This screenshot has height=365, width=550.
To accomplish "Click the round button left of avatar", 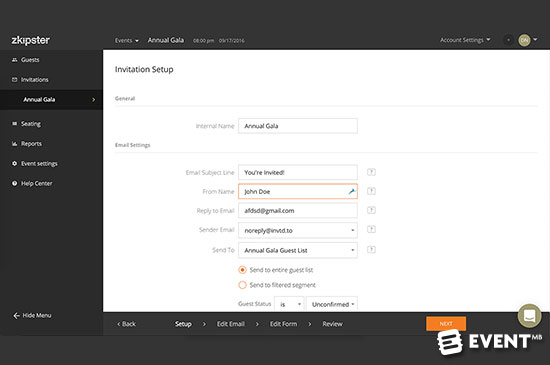I will coord(508,40).
